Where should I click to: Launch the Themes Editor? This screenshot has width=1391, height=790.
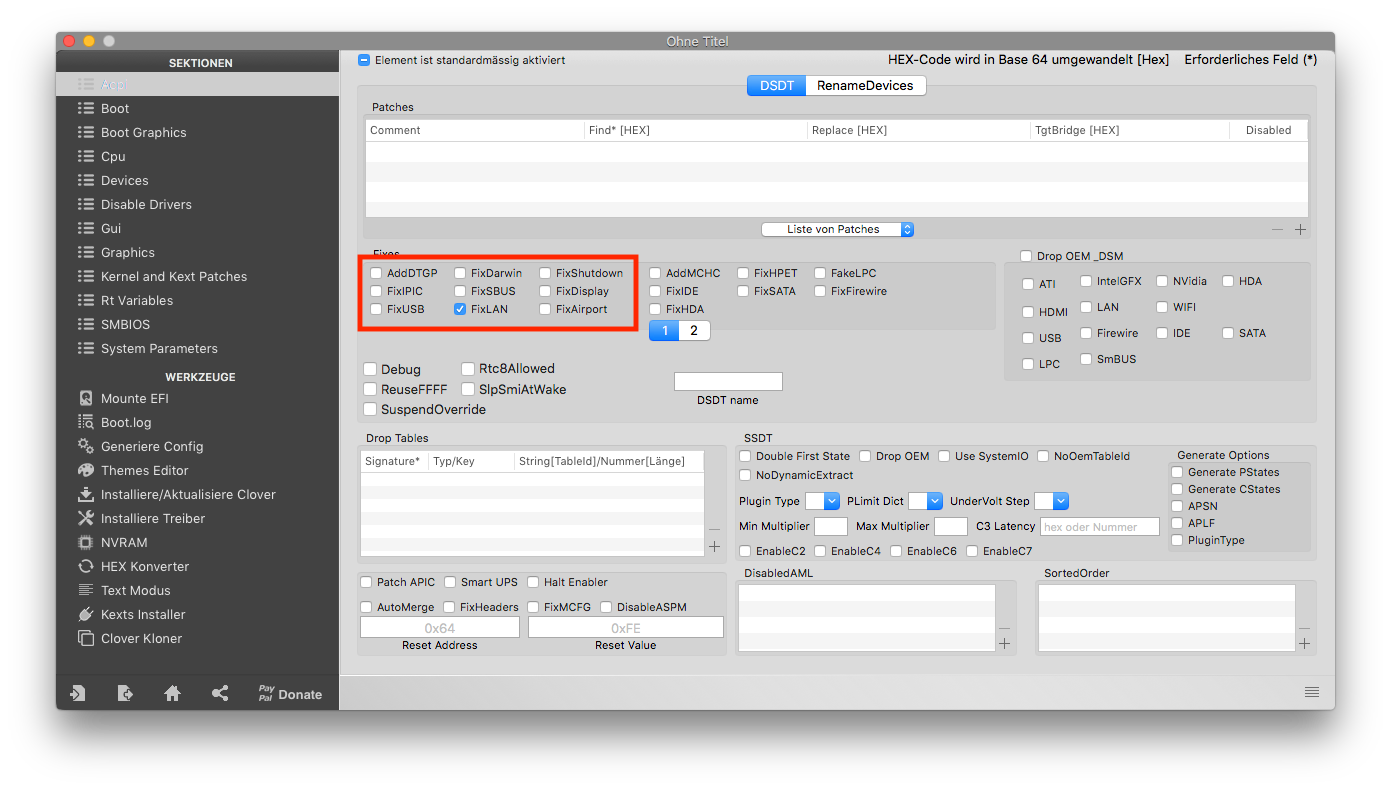point(144,470)
